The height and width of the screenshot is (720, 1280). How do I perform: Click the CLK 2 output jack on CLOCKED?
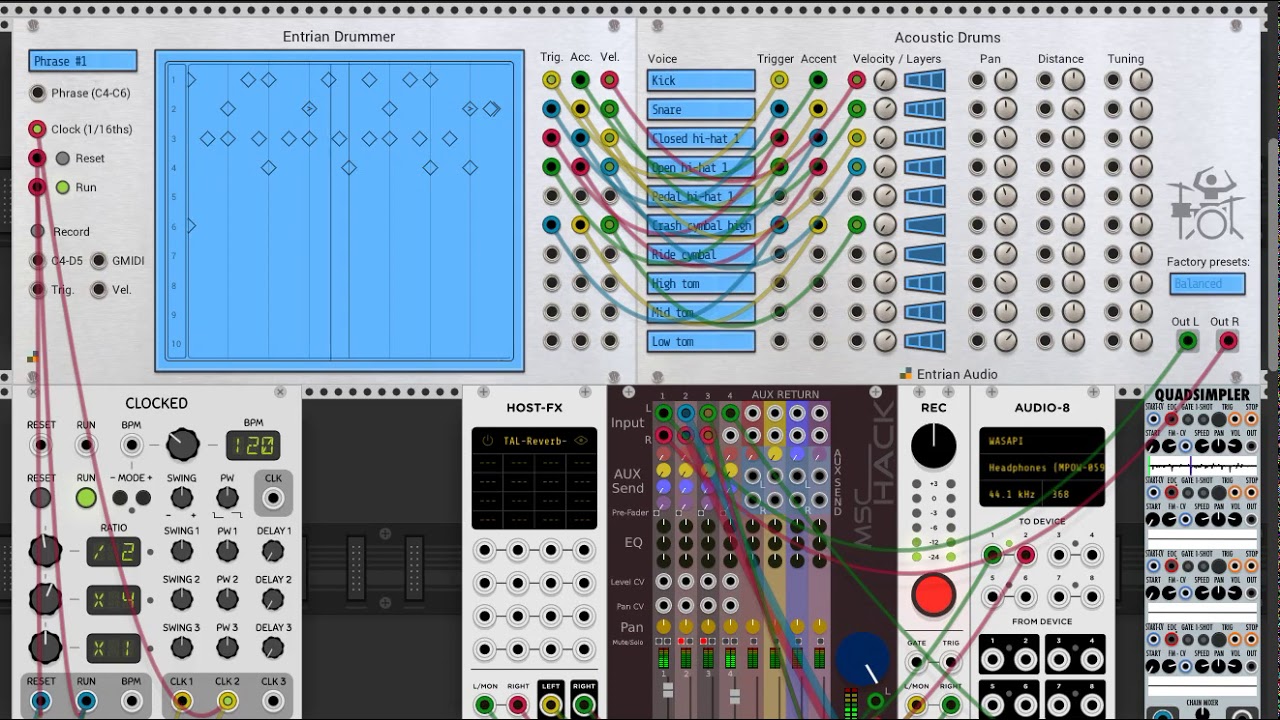228,701
